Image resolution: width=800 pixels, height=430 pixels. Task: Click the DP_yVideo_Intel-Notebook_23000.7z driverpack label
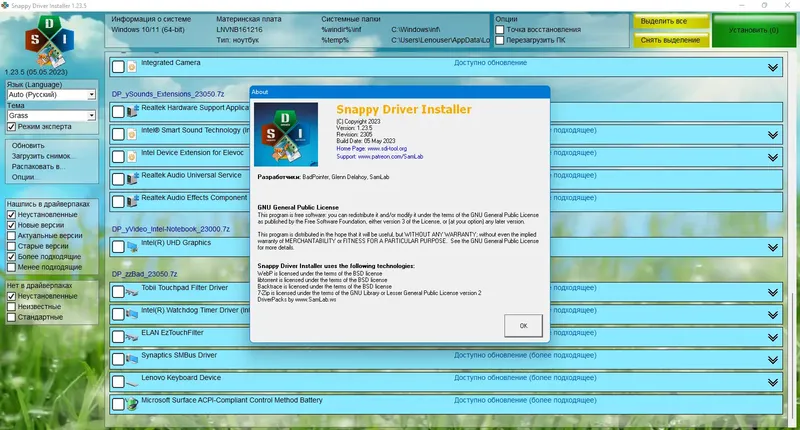[171, 229]
